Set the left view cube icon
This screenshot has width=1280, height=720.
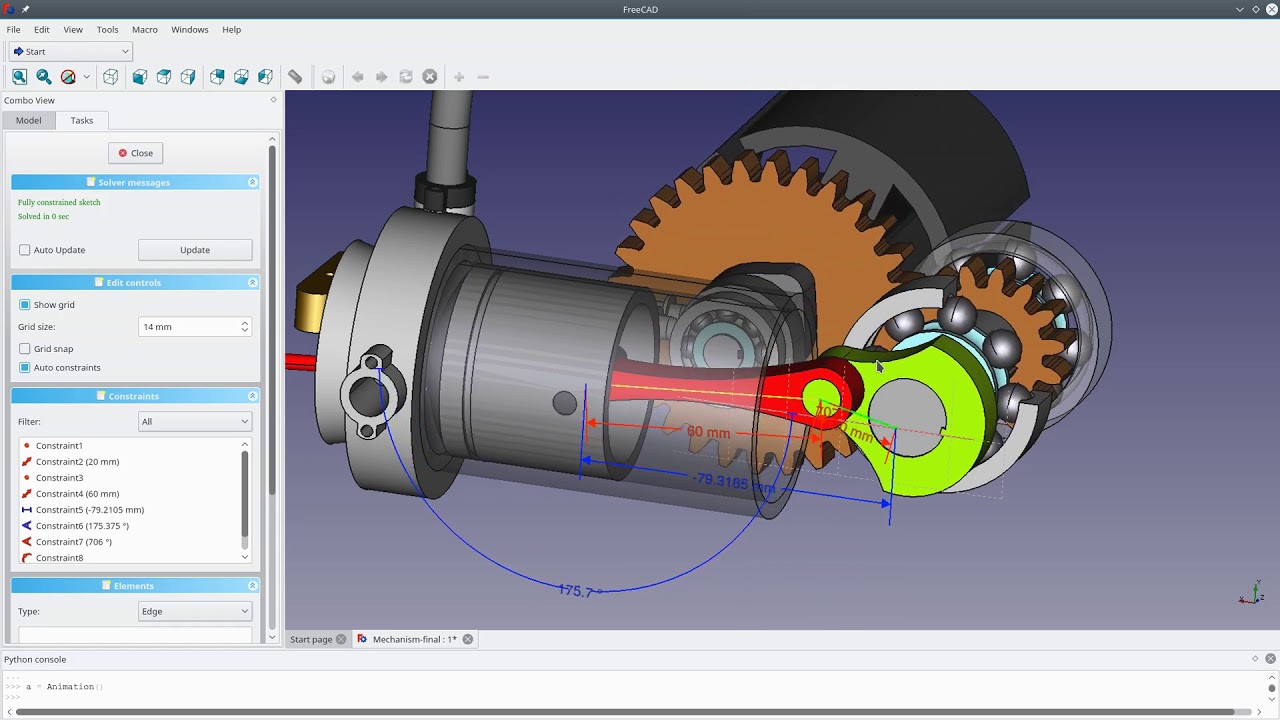click(265, 77)
